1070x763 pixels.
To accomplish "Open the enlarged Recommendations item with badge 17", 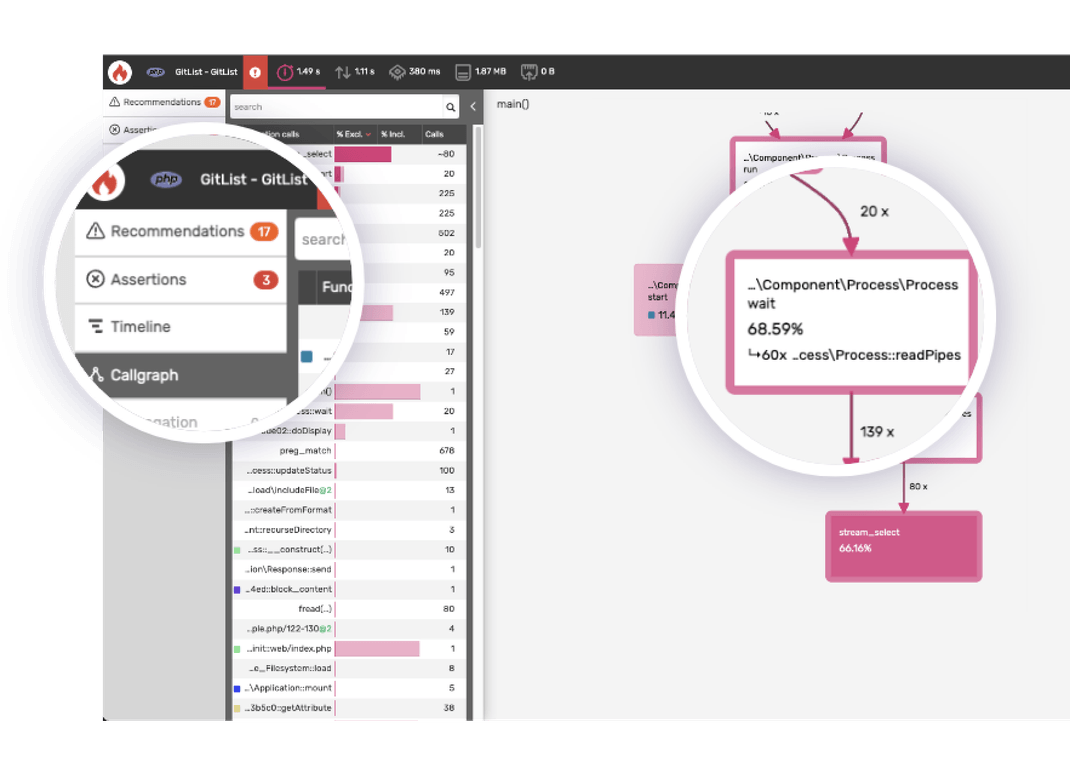I will 181,231.
